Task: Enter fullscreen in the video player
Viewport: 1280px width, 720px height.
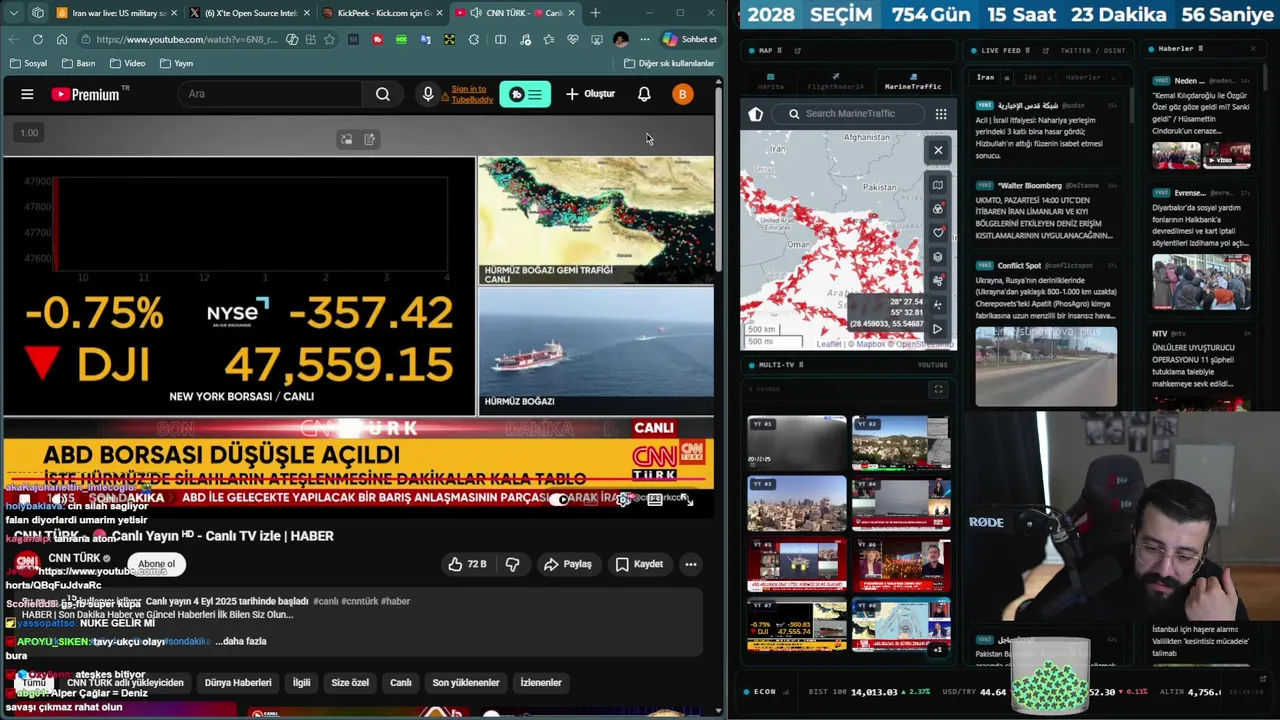Action: pos(688,499)
